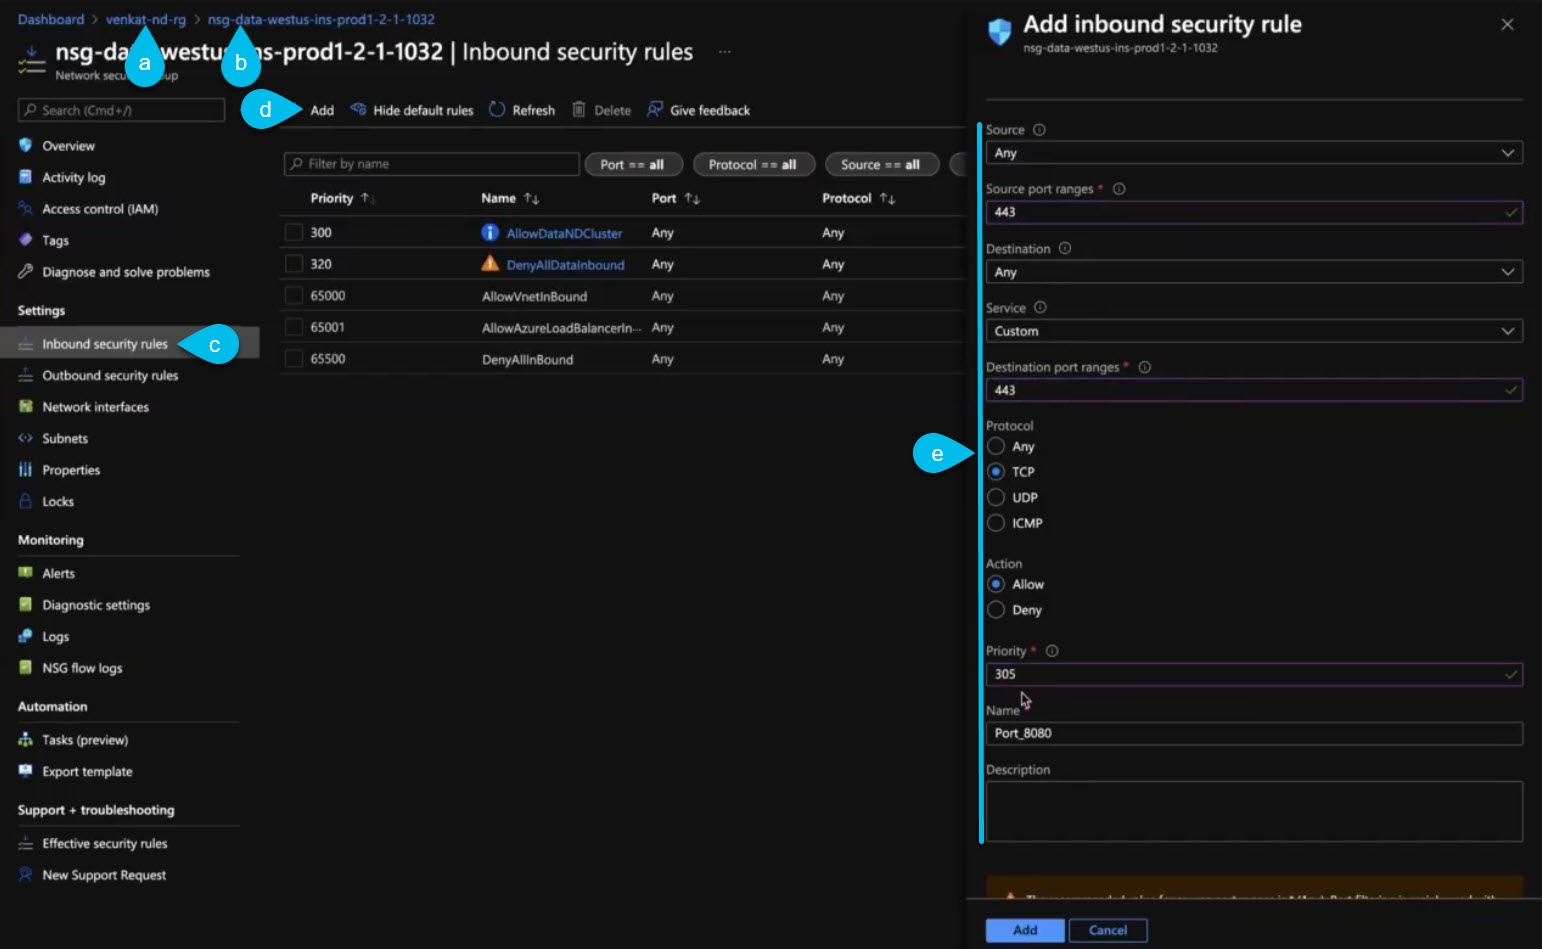Click the Hide default rules icon
This screenshot has width=1542, height=949.
[x=358, y=110]
